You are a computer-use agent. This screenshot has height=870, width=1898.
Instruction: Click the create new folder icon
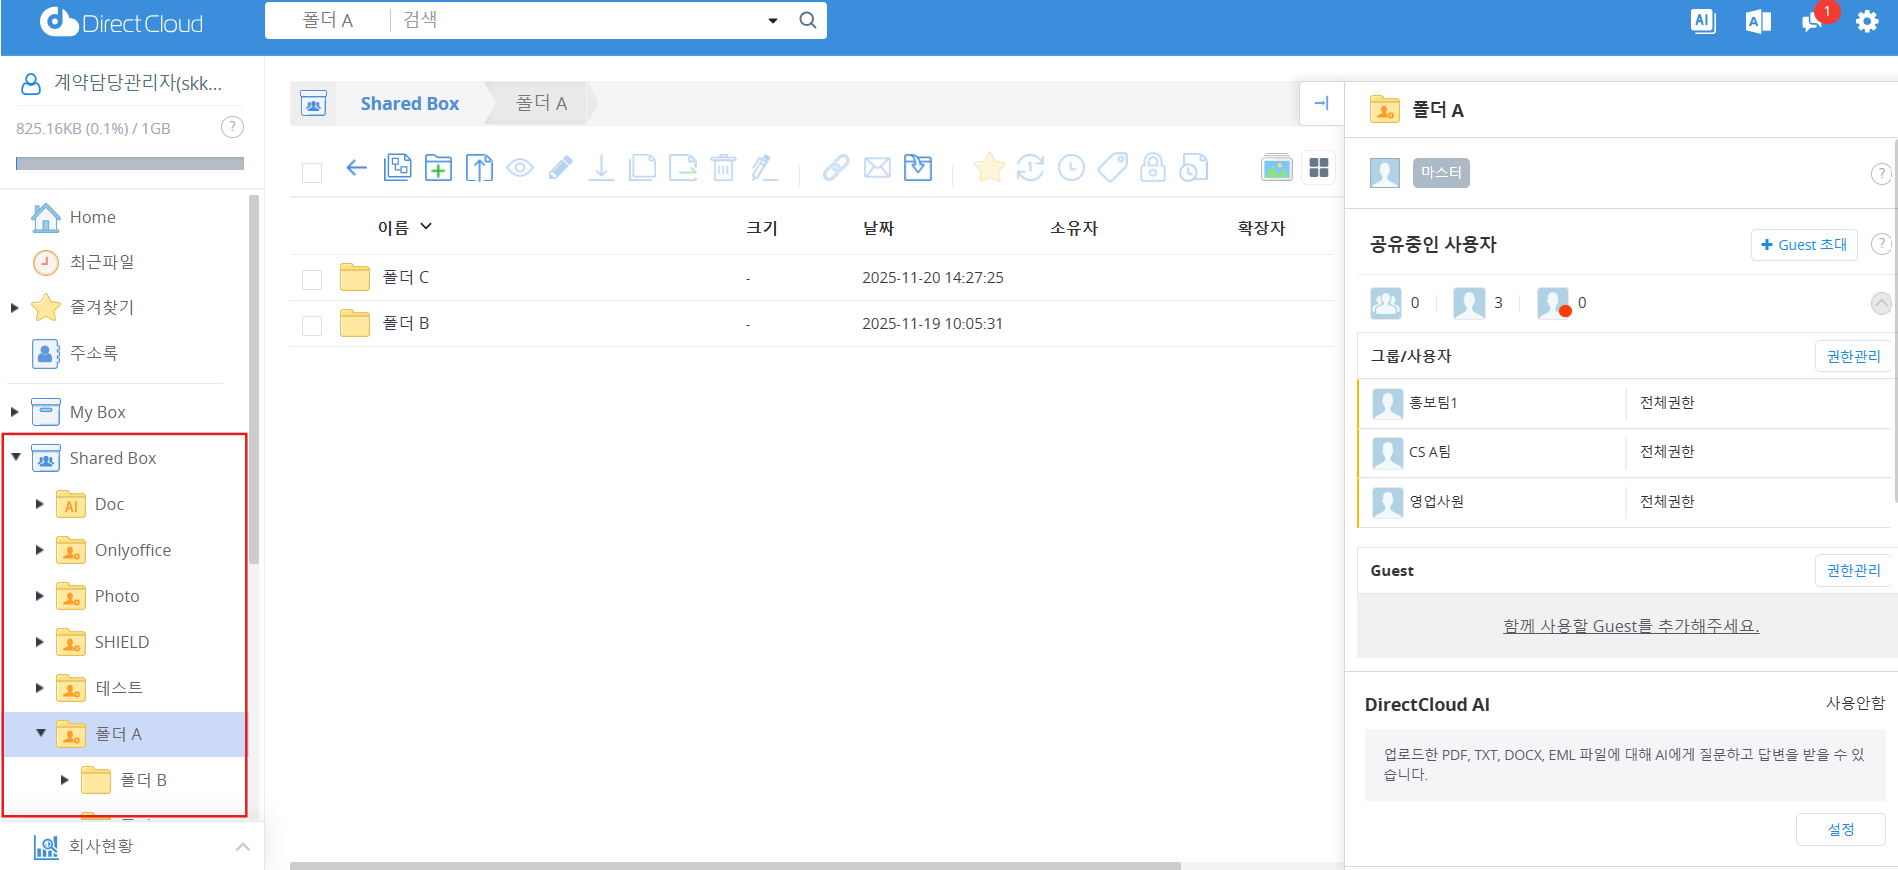tap(438, 168)
